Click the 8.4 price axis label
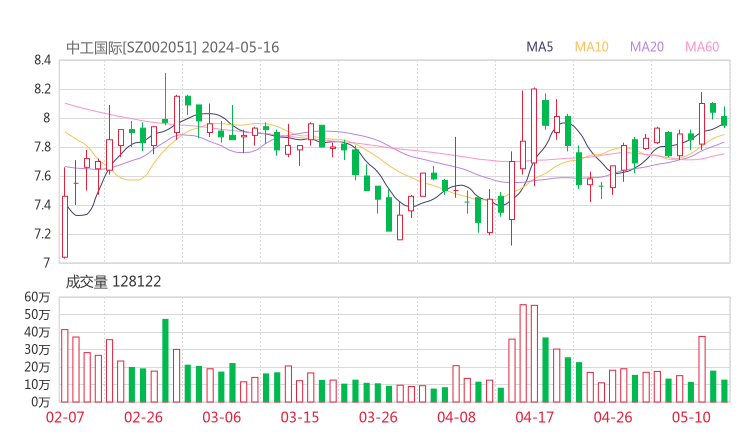The width and height of the screenshot is (740, 440). (x=42, y=60)
